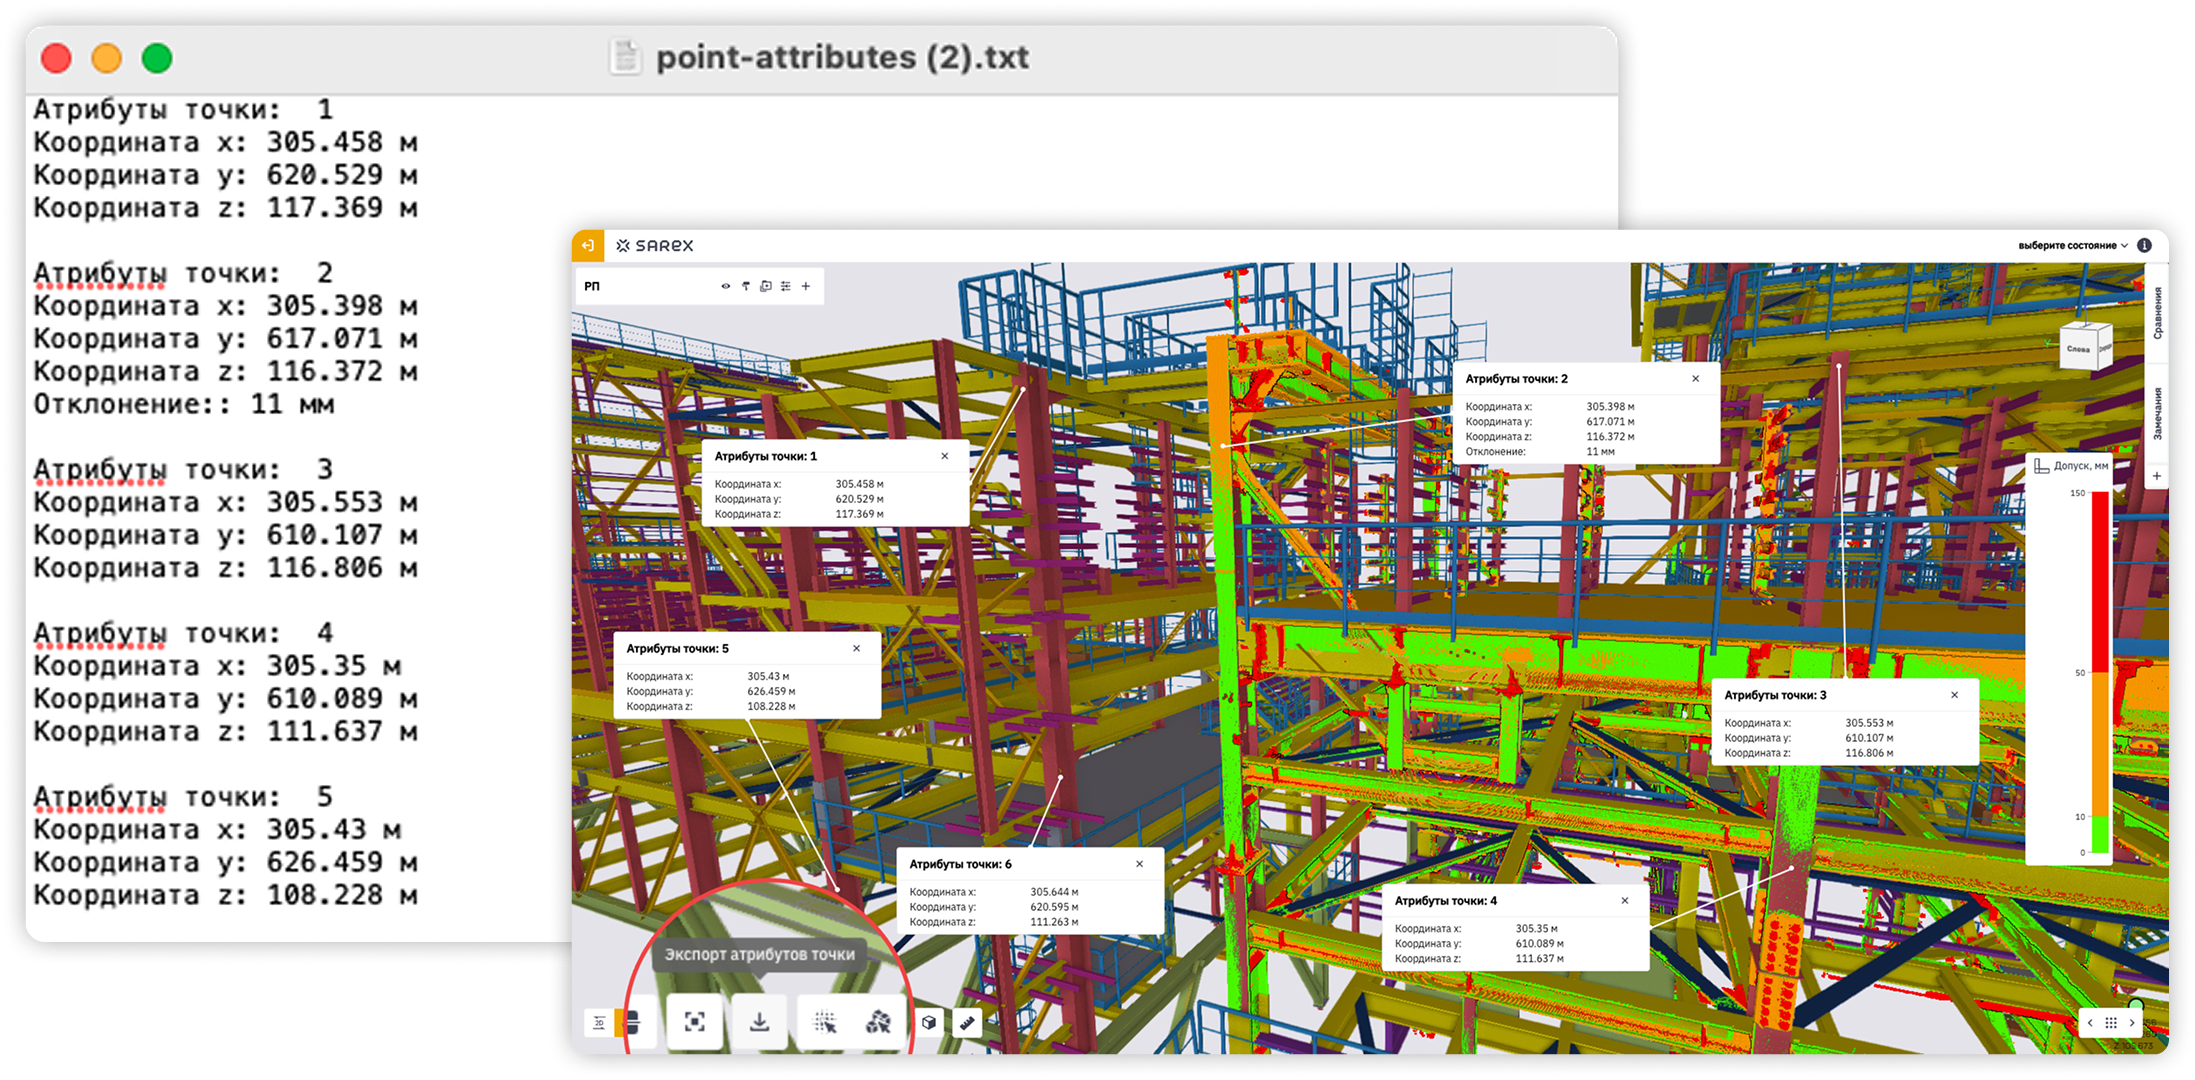2195x1080 pixels.
Task: Click the yellow minimize button of the text window
Action: [x=107, y=58]
